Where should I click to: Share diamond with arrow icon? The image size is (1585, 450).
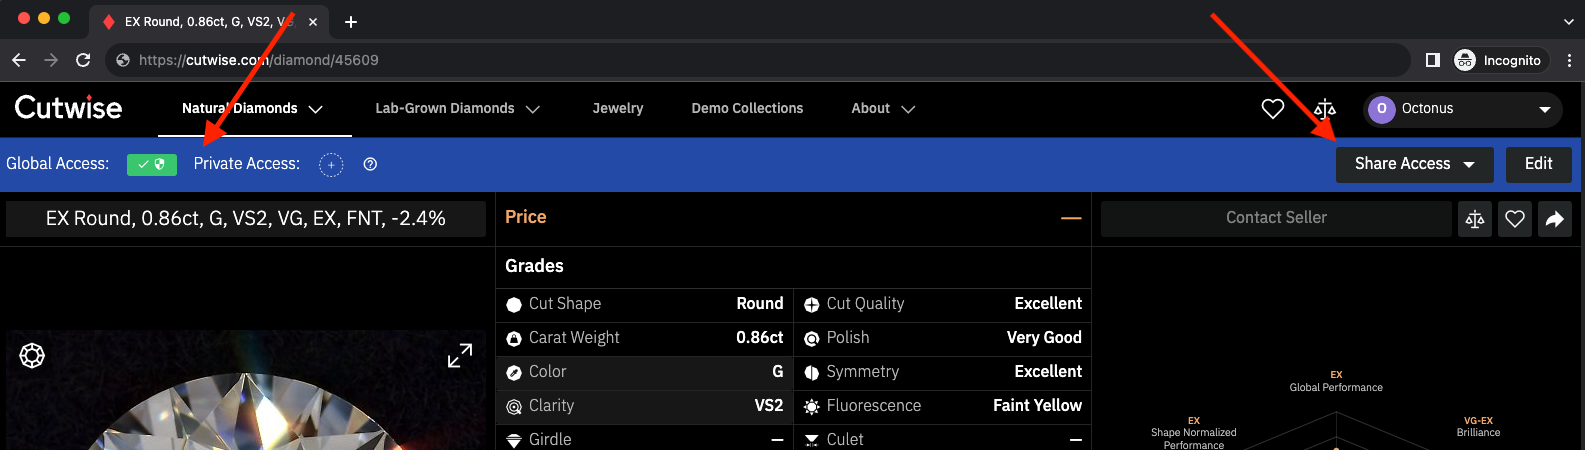point(1555,219)
